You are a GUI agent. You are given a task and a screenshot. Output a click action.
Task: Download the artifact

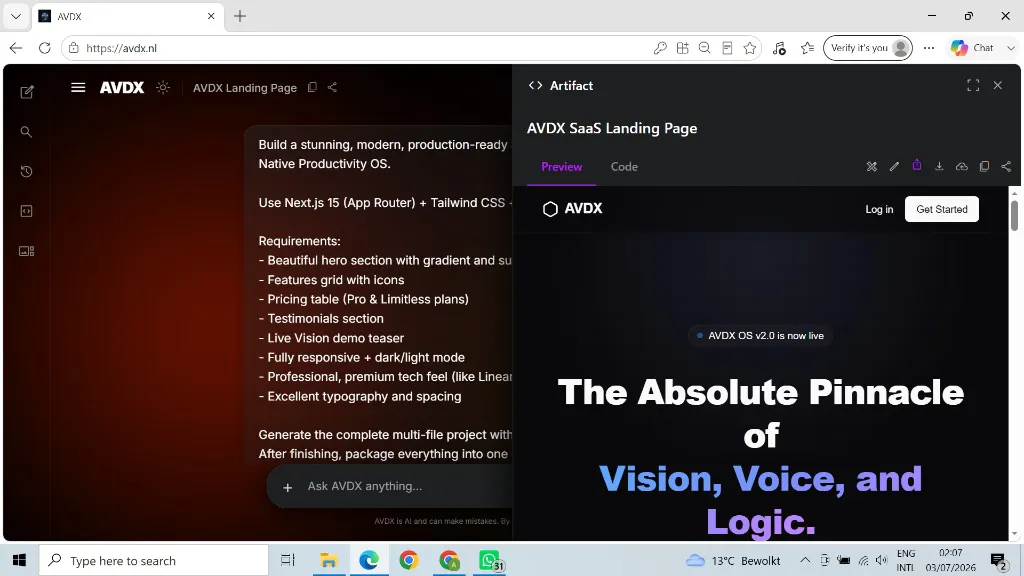(x=939, y=167)
